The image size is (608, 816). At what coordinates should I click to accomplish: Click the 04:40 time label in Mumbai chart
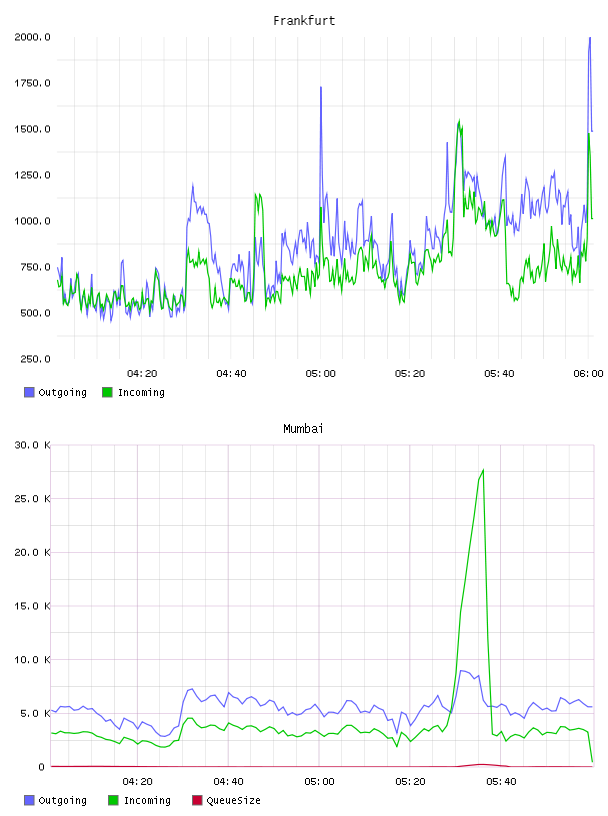pyautogui.click(x=229, y=782)
